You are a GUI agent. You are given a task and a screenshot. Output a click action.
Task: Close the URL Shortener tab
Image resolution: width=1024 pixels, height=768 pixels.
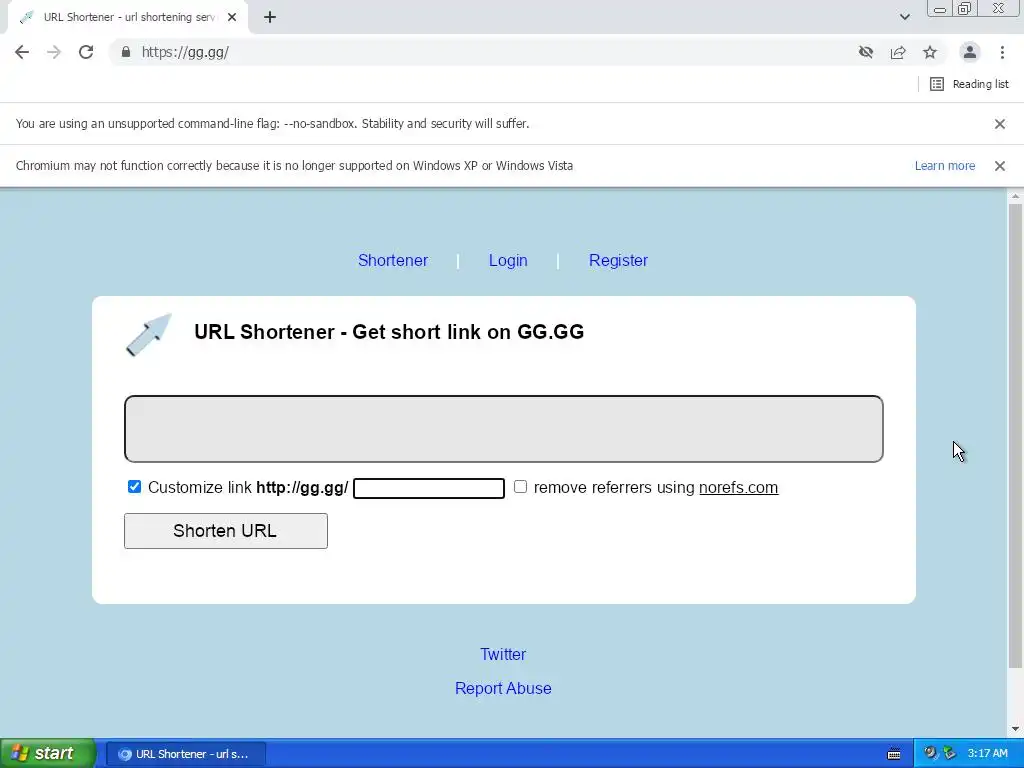pos(232,17)
